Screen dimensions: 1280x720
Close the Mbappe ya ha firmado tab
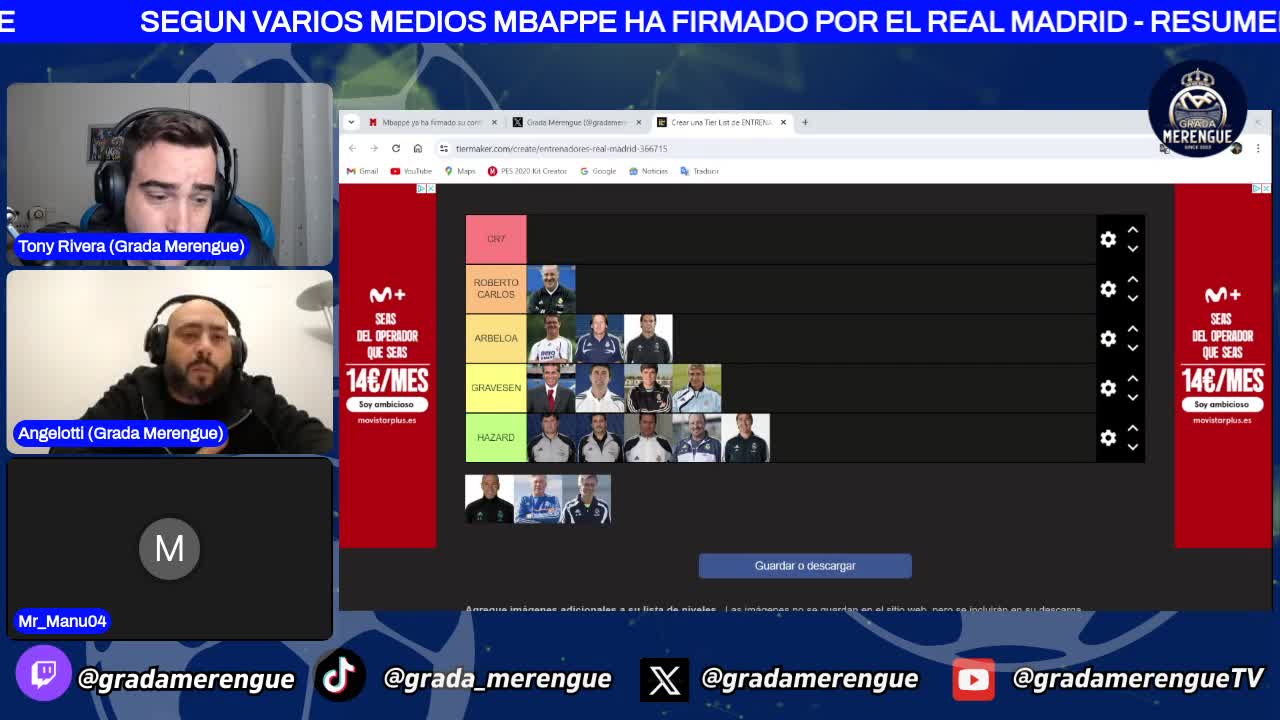[x=494, y=122]
